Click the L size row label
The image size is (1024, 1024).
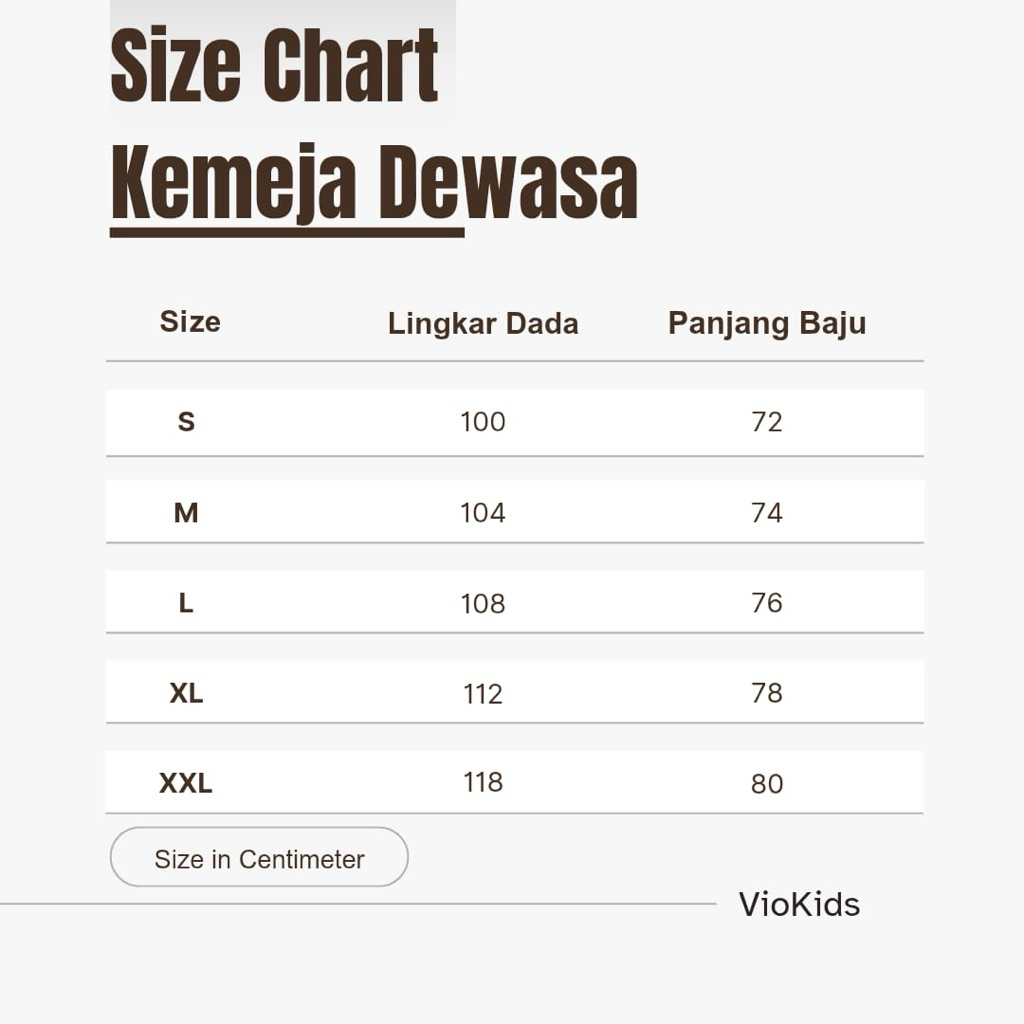(x=186, y=603)
